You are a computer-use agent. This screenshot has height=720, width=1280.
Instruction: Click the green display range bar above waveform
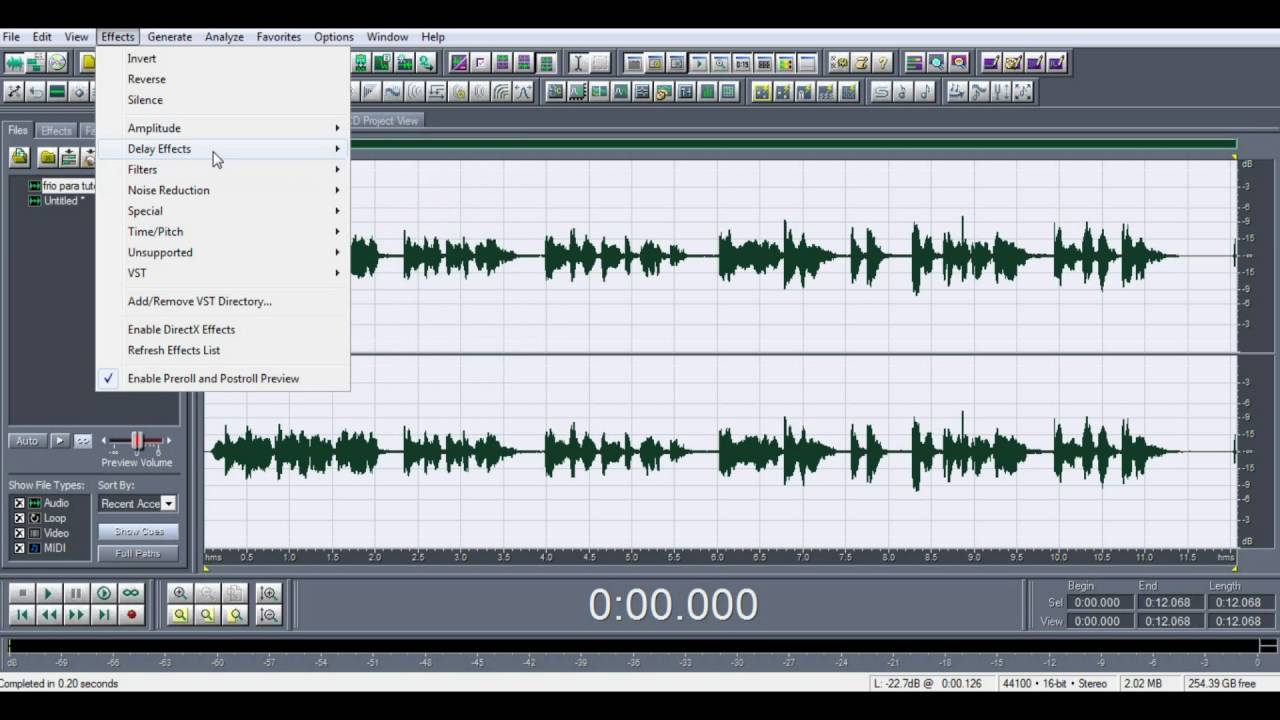[x=793, y=144]
